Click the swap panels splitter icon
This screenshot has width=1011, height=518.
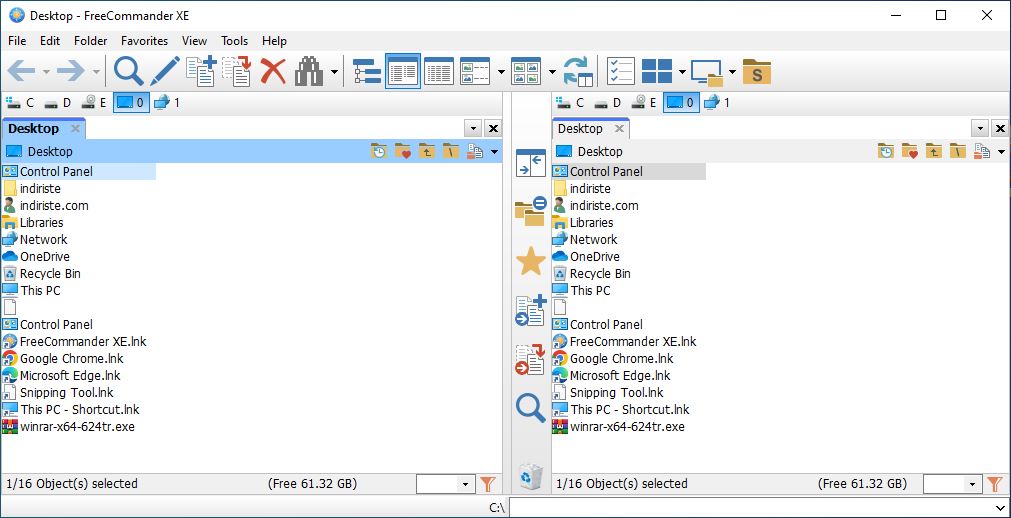[x=531, y=163]
